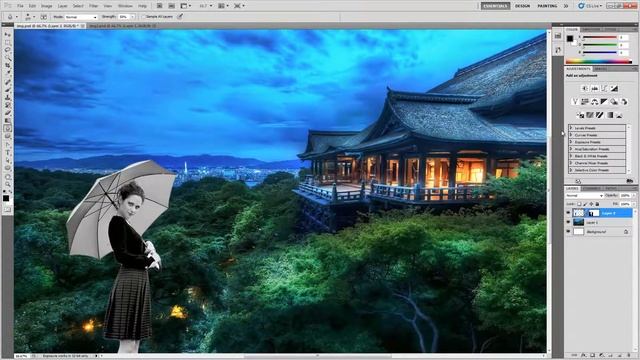Image resolution: width=640 pixels, height=360 pixels.
Task: Select the second document tab
Action: coord(122,26)
